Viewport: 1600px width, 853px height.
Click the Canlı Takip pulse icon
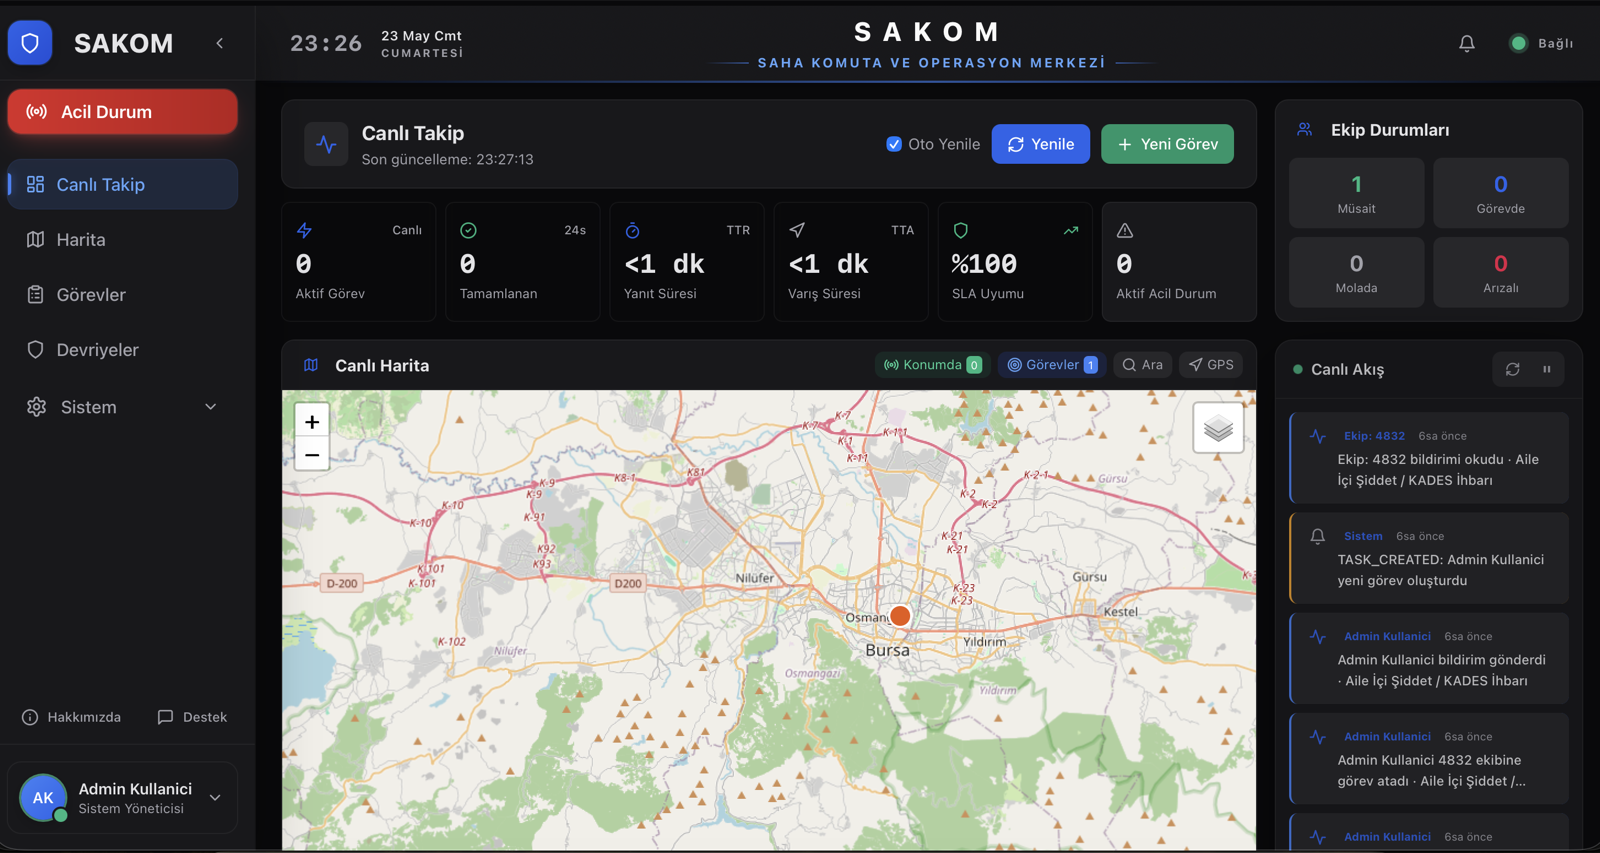click(326, 144)
